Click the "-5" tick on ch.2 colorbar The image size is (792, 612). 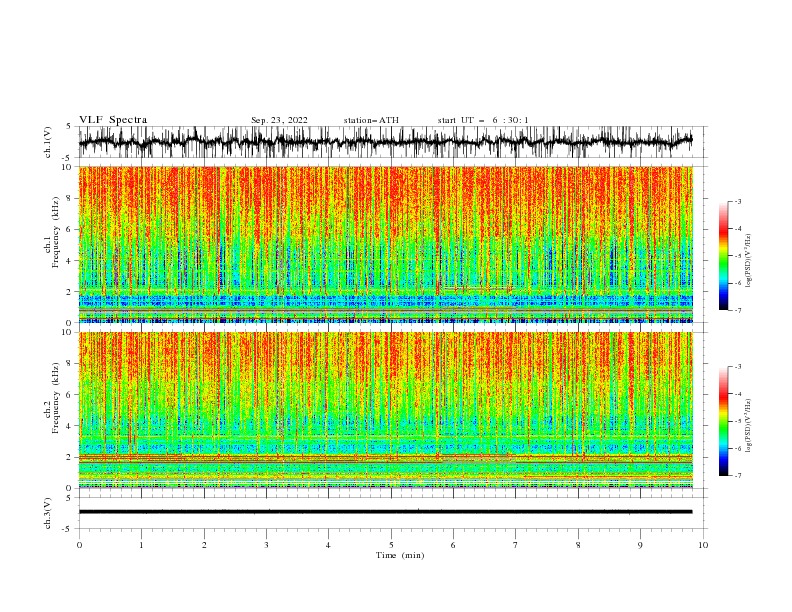click(737, 421)
